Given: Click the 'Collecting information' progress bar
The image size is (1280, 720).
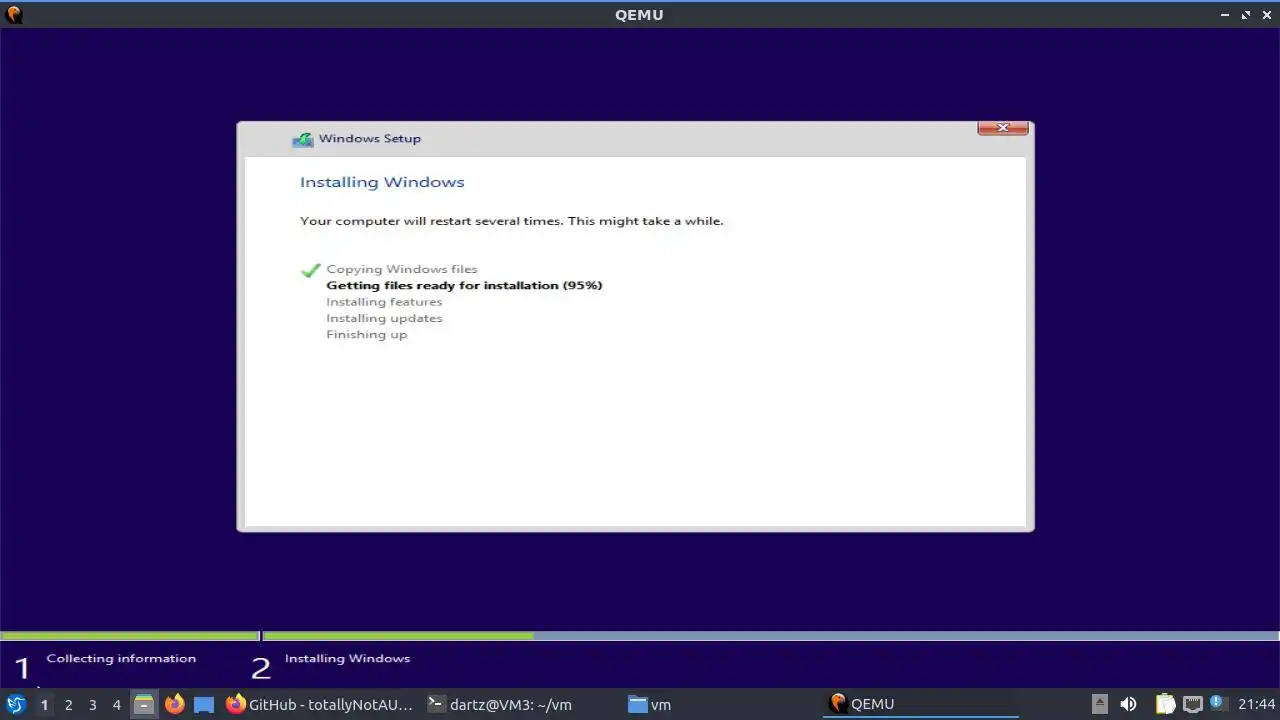Looking at the screenshot, I should (x=130, y=635).
